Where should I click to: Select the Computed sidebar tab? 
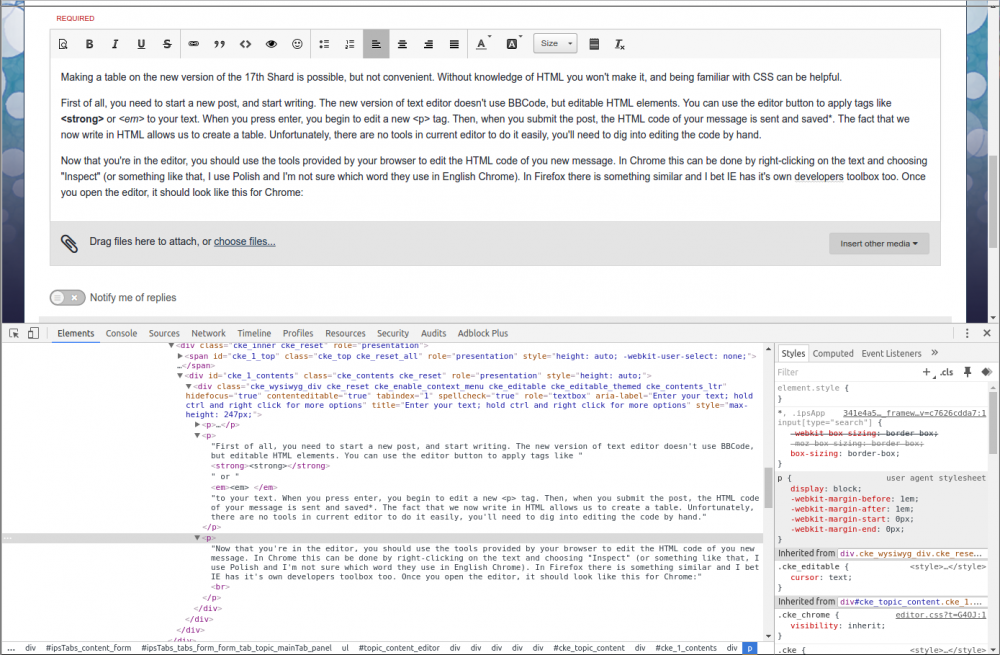(833, 353)
